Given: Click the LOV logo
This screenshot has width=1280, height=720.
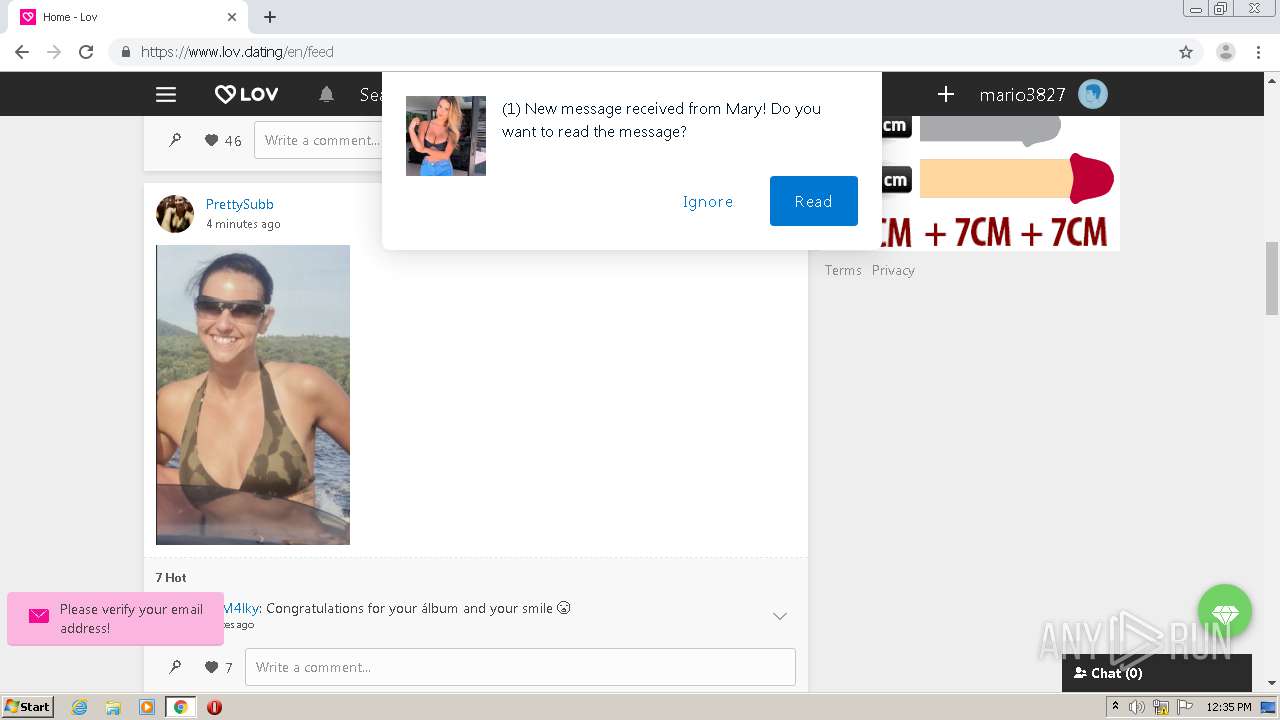Looking at the screenshot, I should point(247,94).
